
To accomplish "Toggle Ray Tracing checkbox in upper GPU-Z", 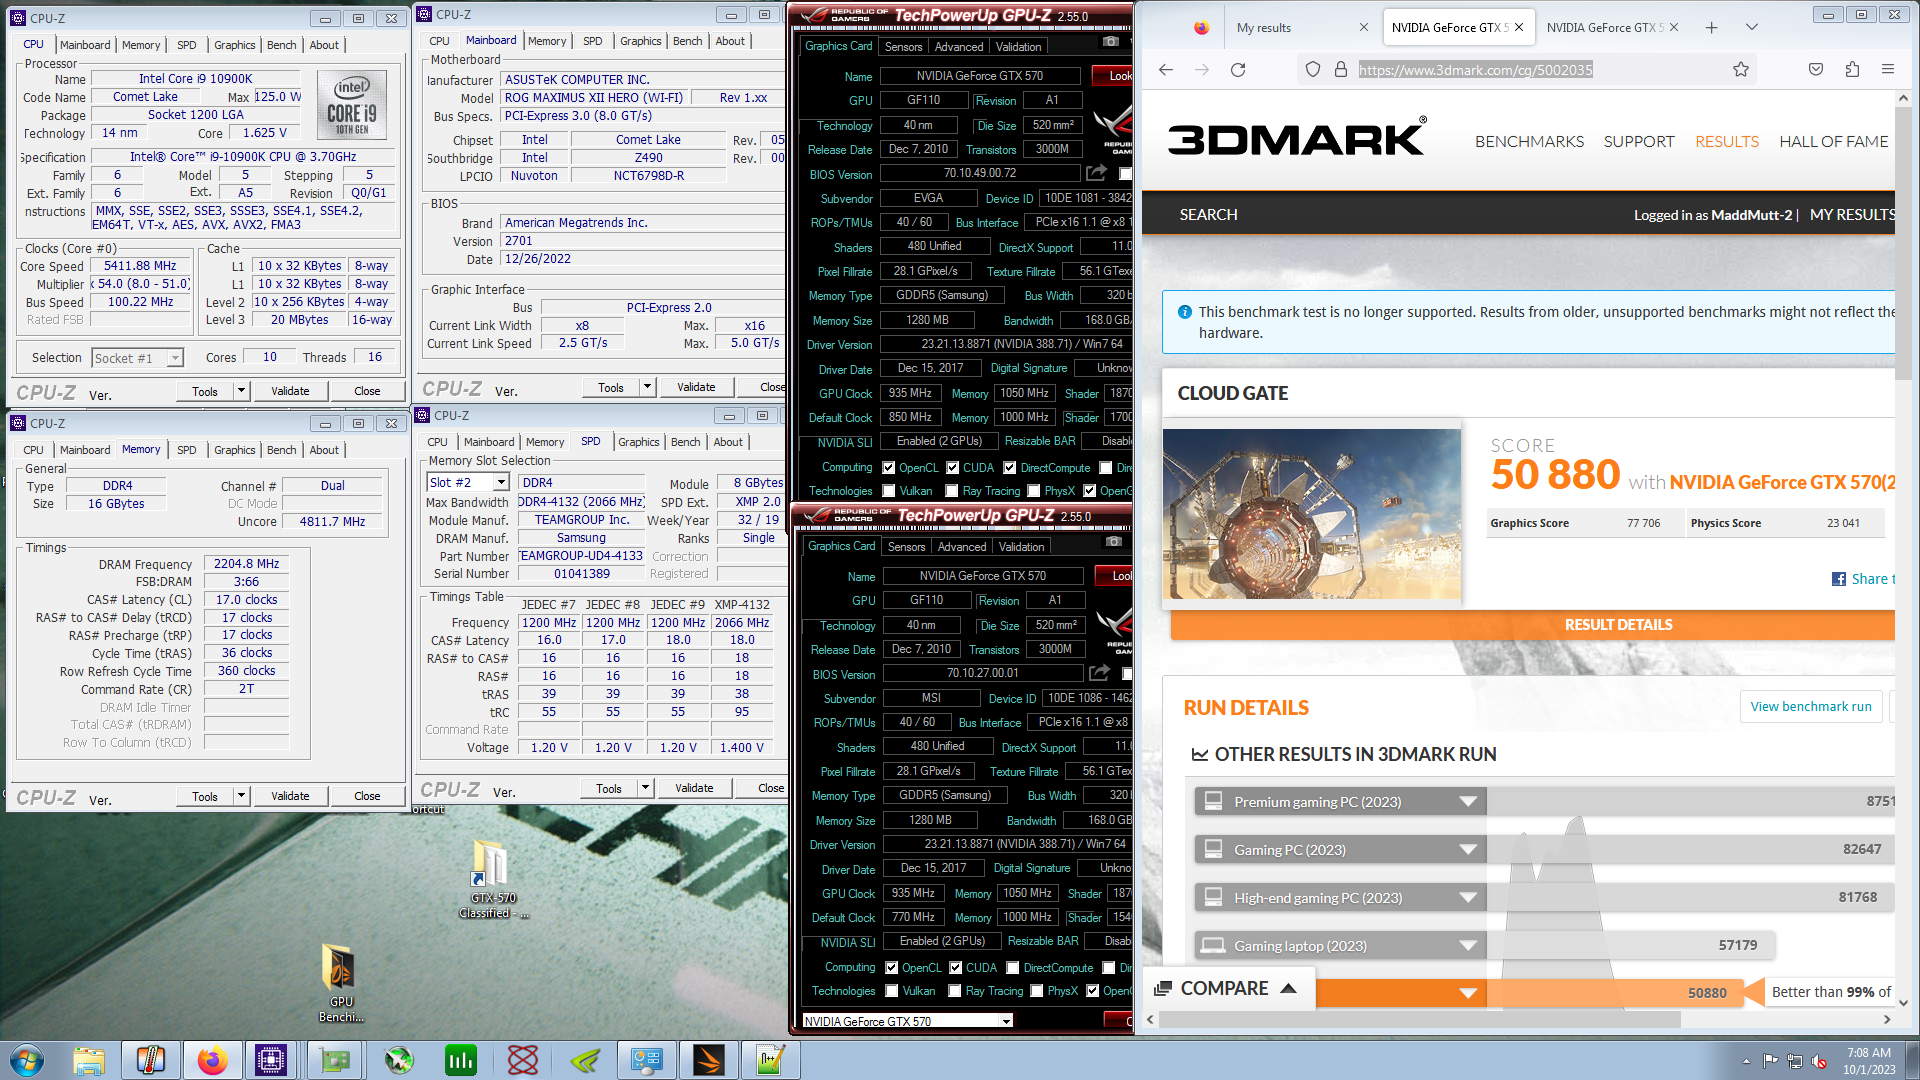I will coord(952,491).
